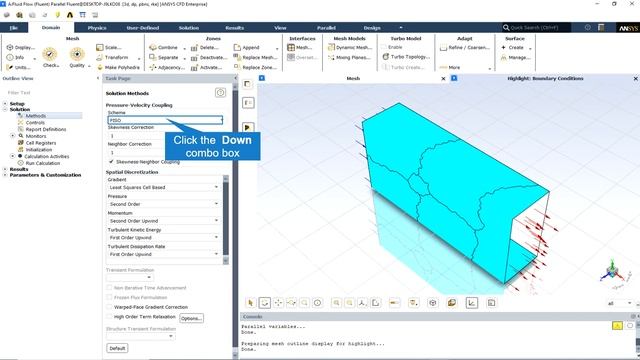Open Mixing Planes
The image size is (640, 360).
(x=349, y=58)
